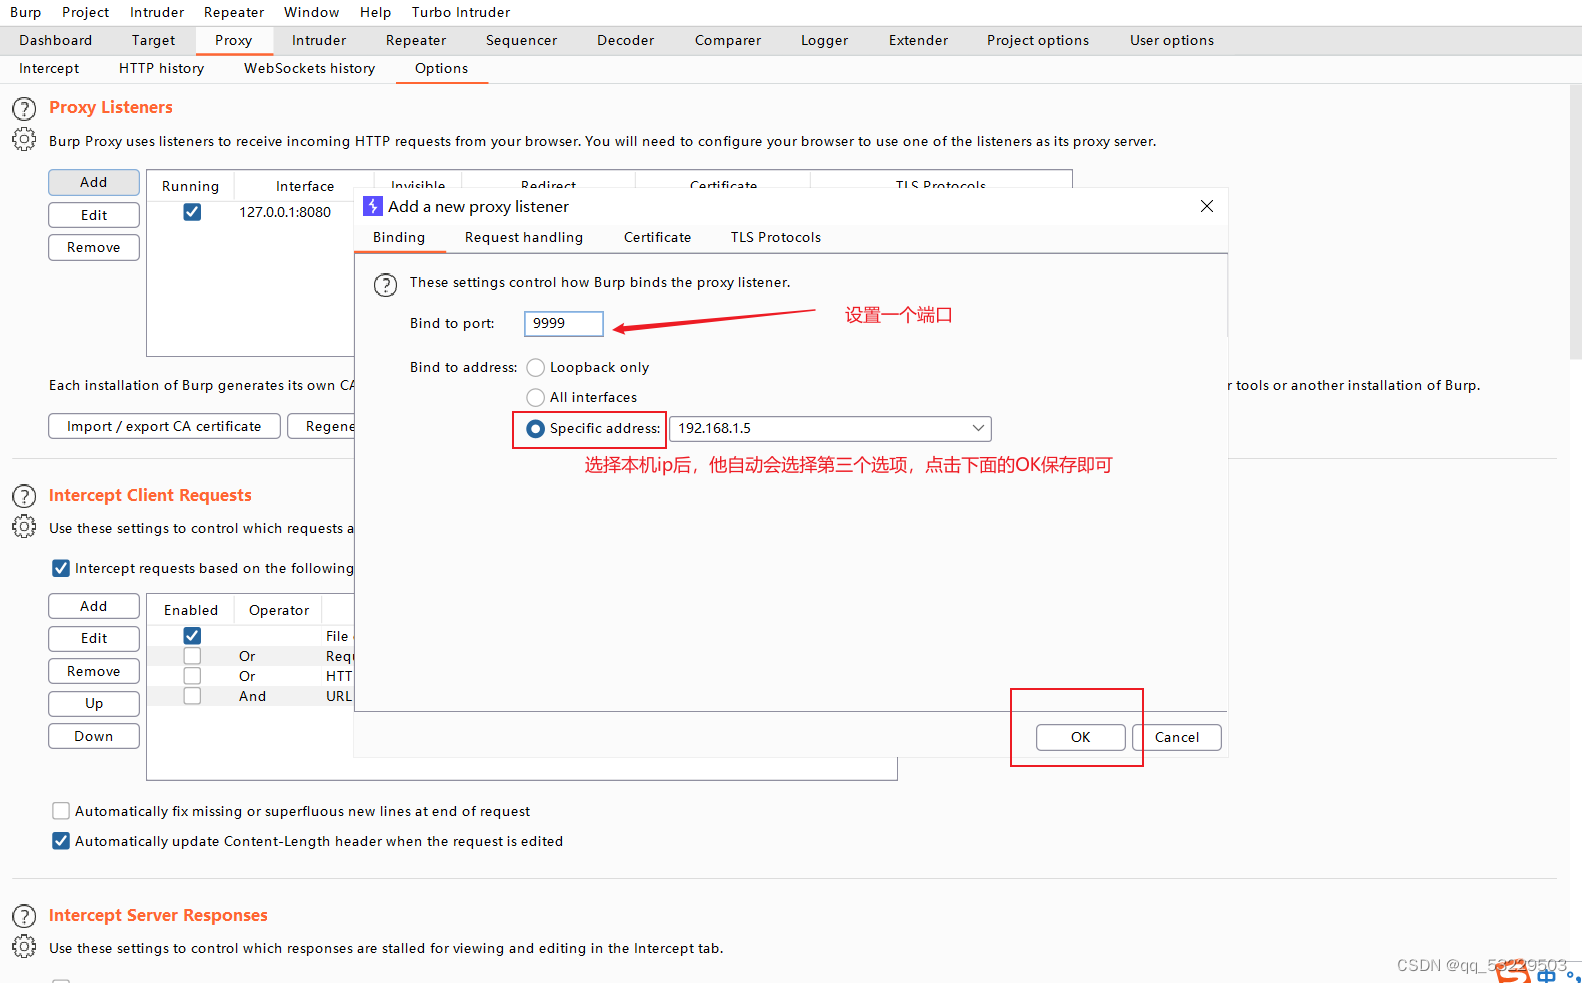
Task: Click OK to save the proxy listener
Action: coord(1080,737)
